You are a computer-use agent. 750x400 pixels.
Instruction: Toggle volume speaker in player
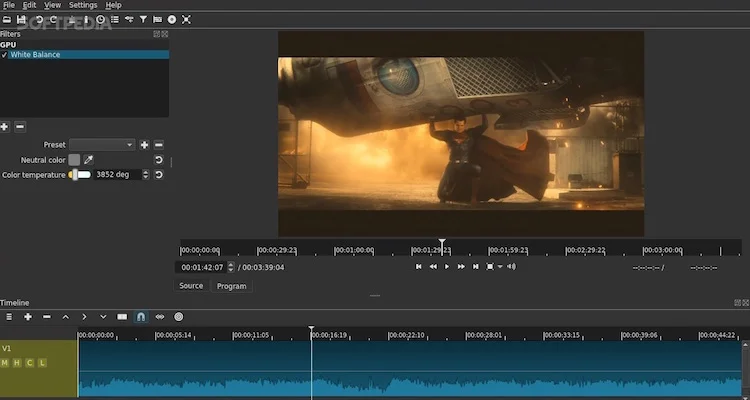511,267
